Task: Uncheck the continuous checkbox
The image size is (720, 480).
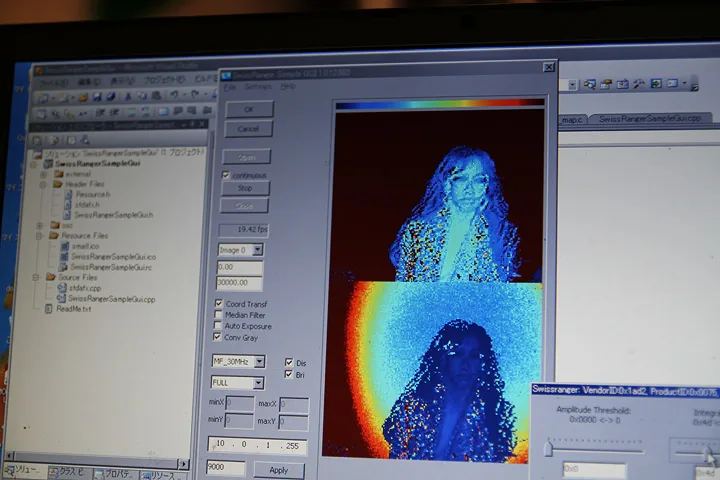Action: pos(226,175)
